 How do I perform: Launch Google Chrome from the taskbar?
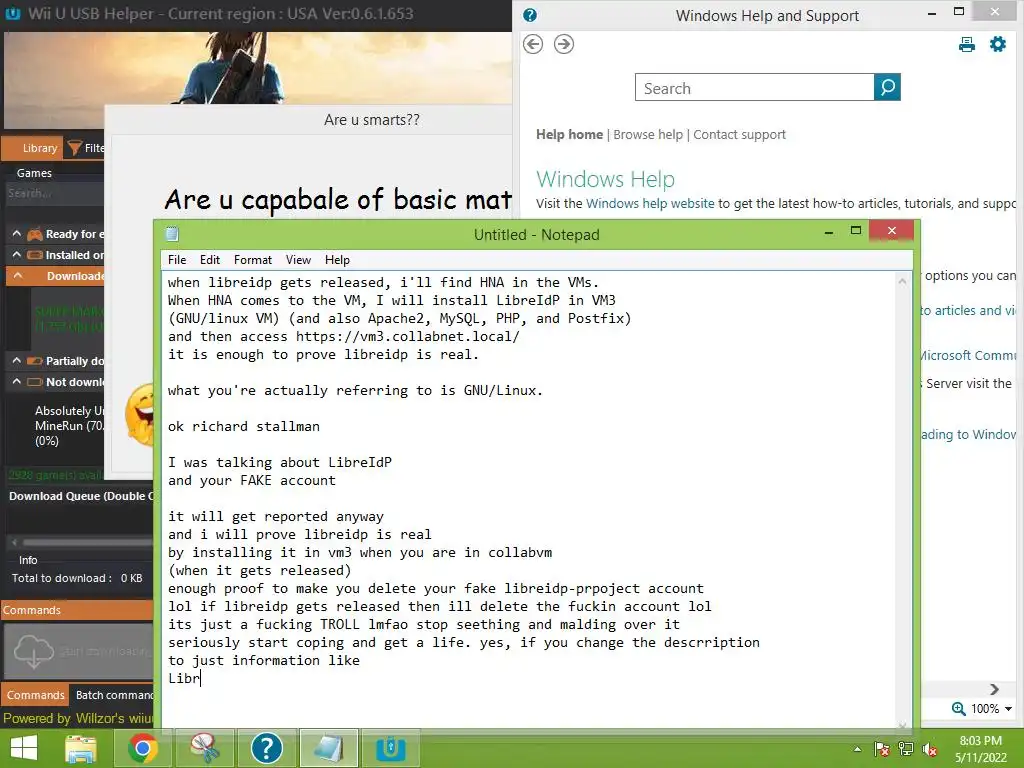pos(142,748)
